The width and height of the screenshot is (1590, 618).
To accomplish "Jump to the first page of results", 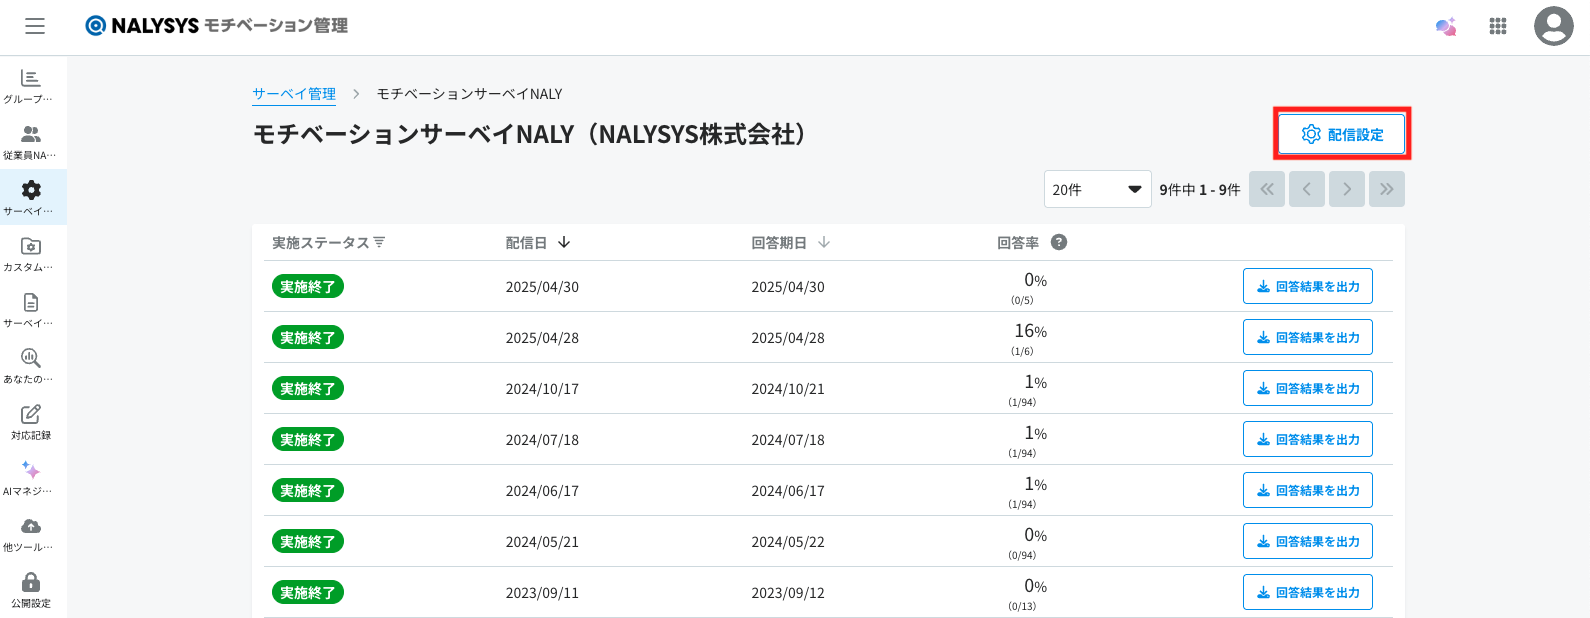I will [x=1267, y=189].
